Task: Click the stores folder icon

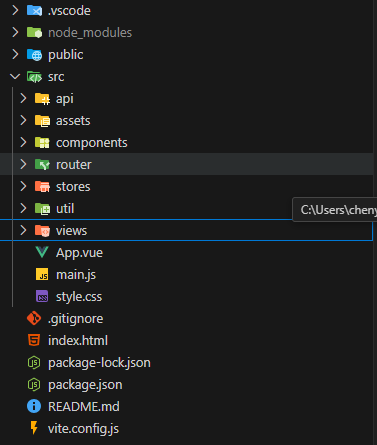Action: (x=42, y=186)
